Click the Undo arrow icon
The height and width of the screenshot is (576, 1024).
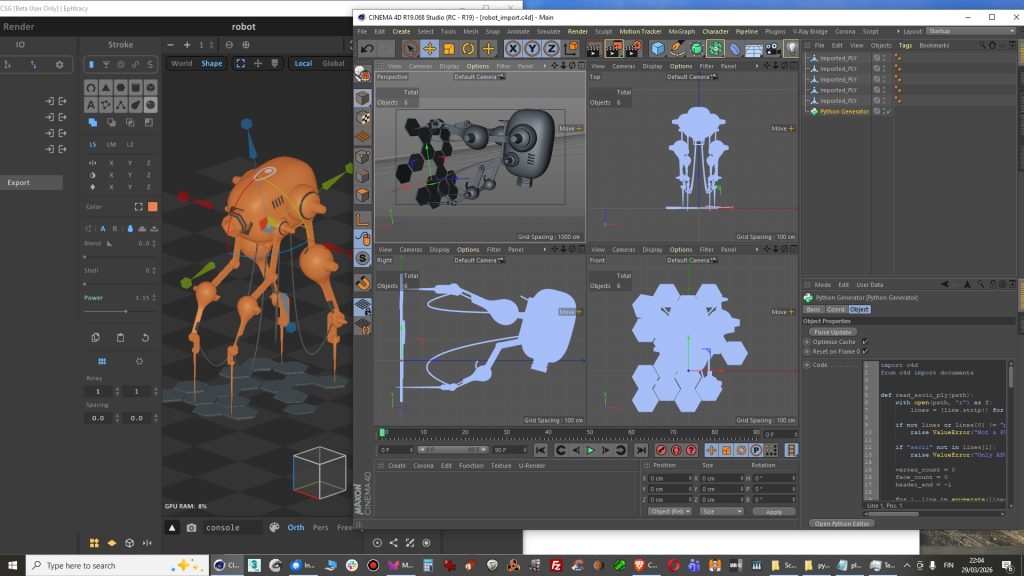tap(367, 48)
